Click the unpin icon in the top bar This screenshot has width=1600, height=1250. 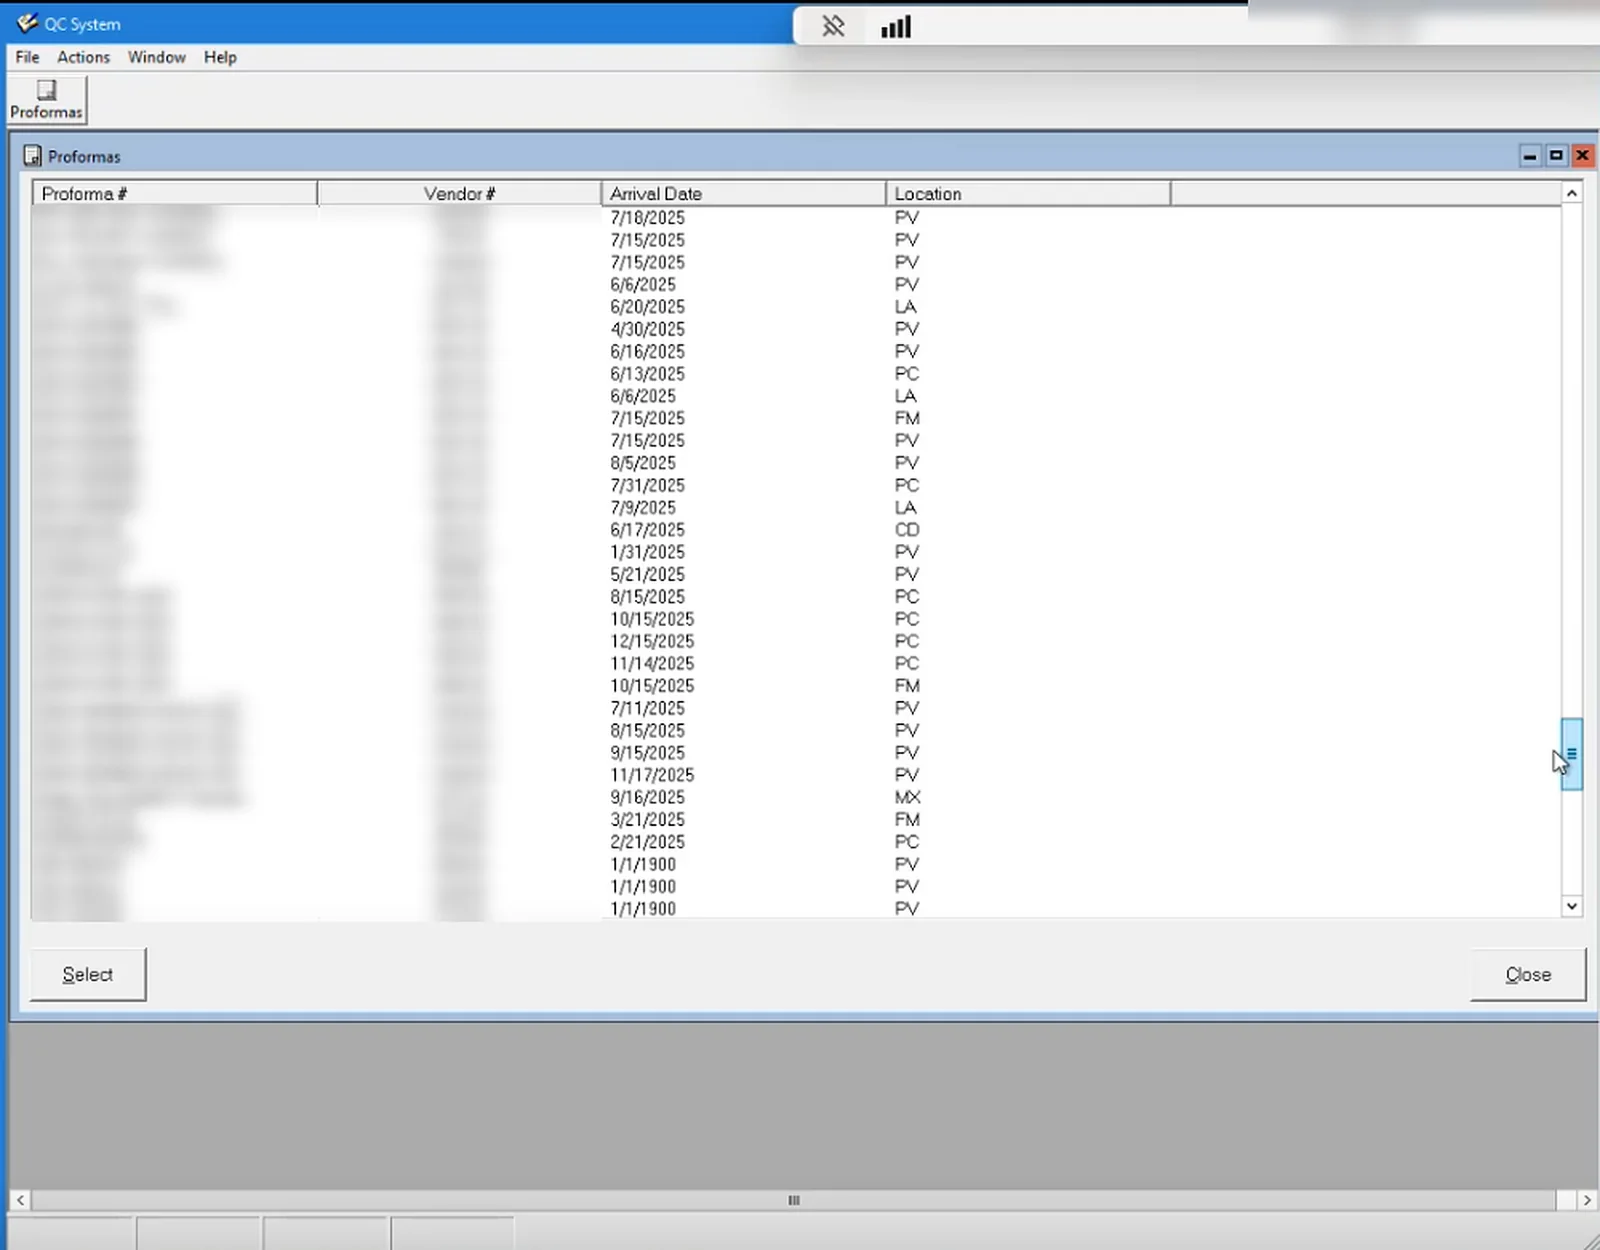point(833,26)
